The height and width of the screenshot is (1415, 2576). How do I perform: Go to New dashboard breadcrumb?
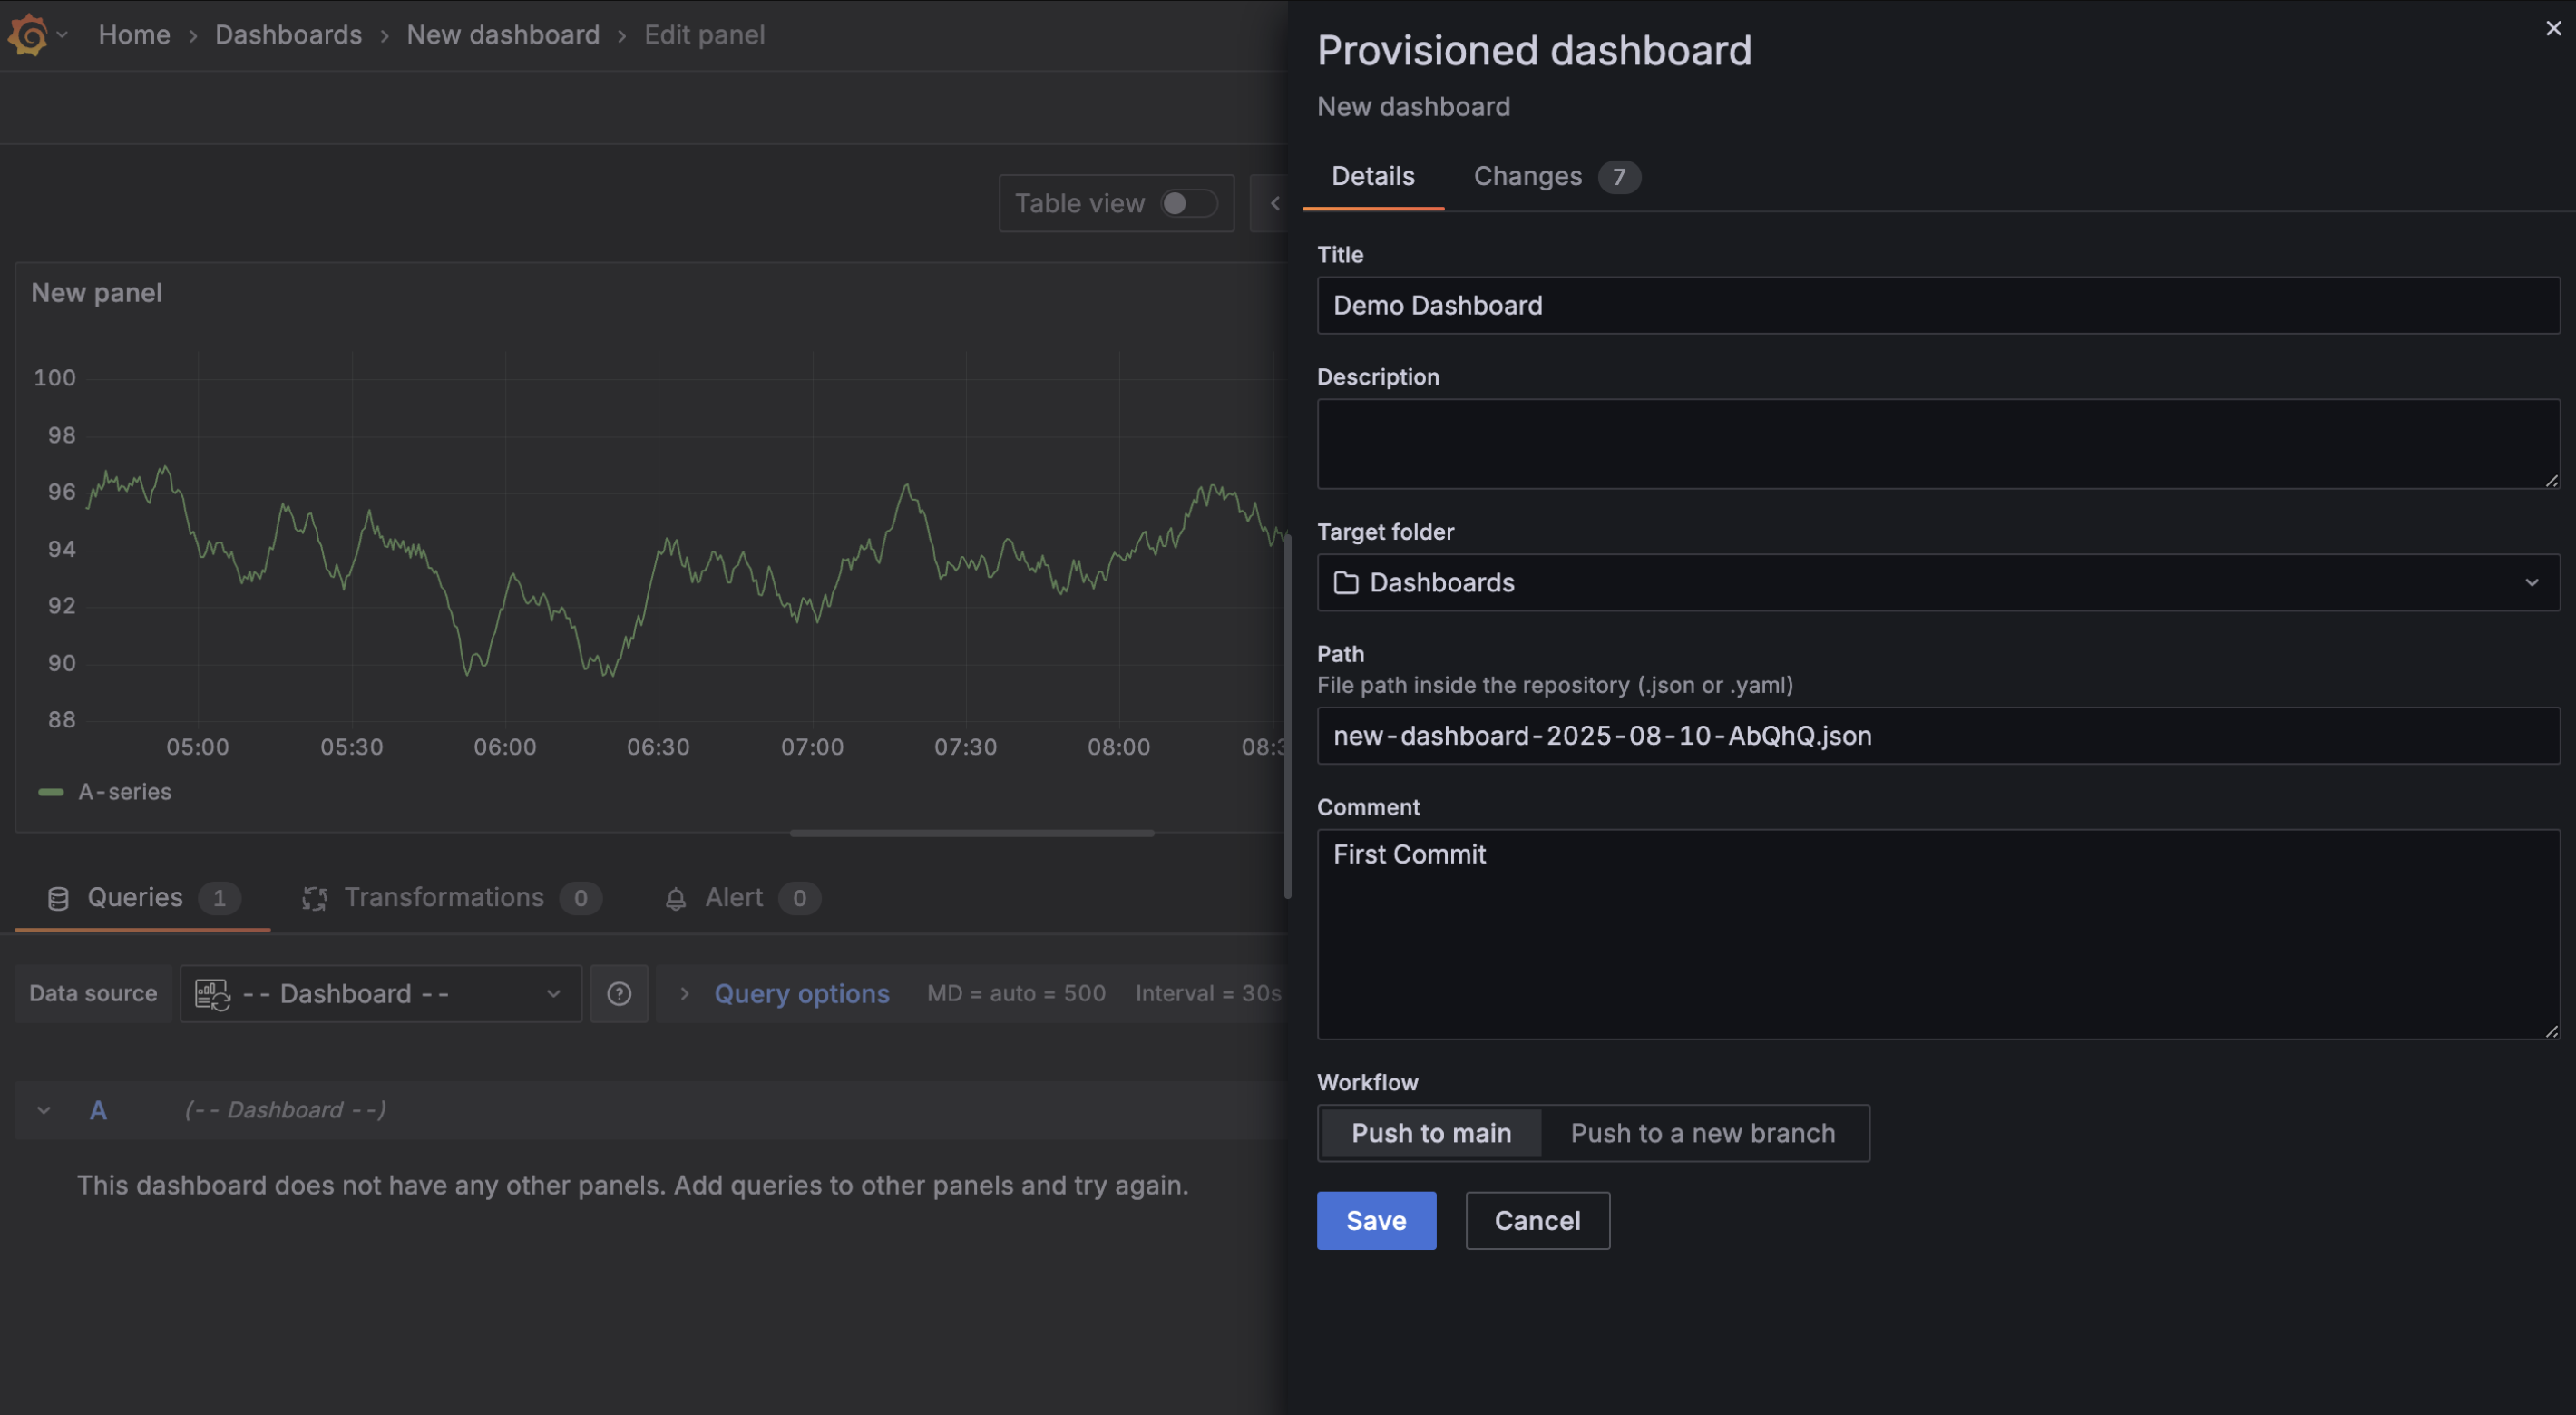(x=503, y=35)
